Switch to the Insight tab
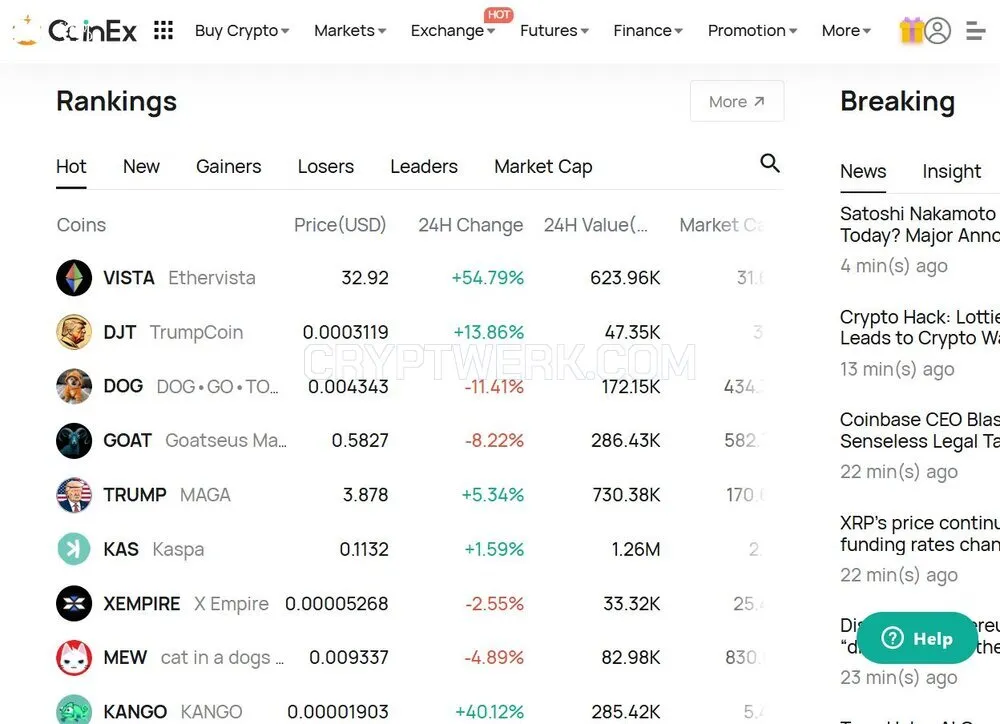Image resolution: width=1000 pixels, height=724 pixels. (952, 171)
